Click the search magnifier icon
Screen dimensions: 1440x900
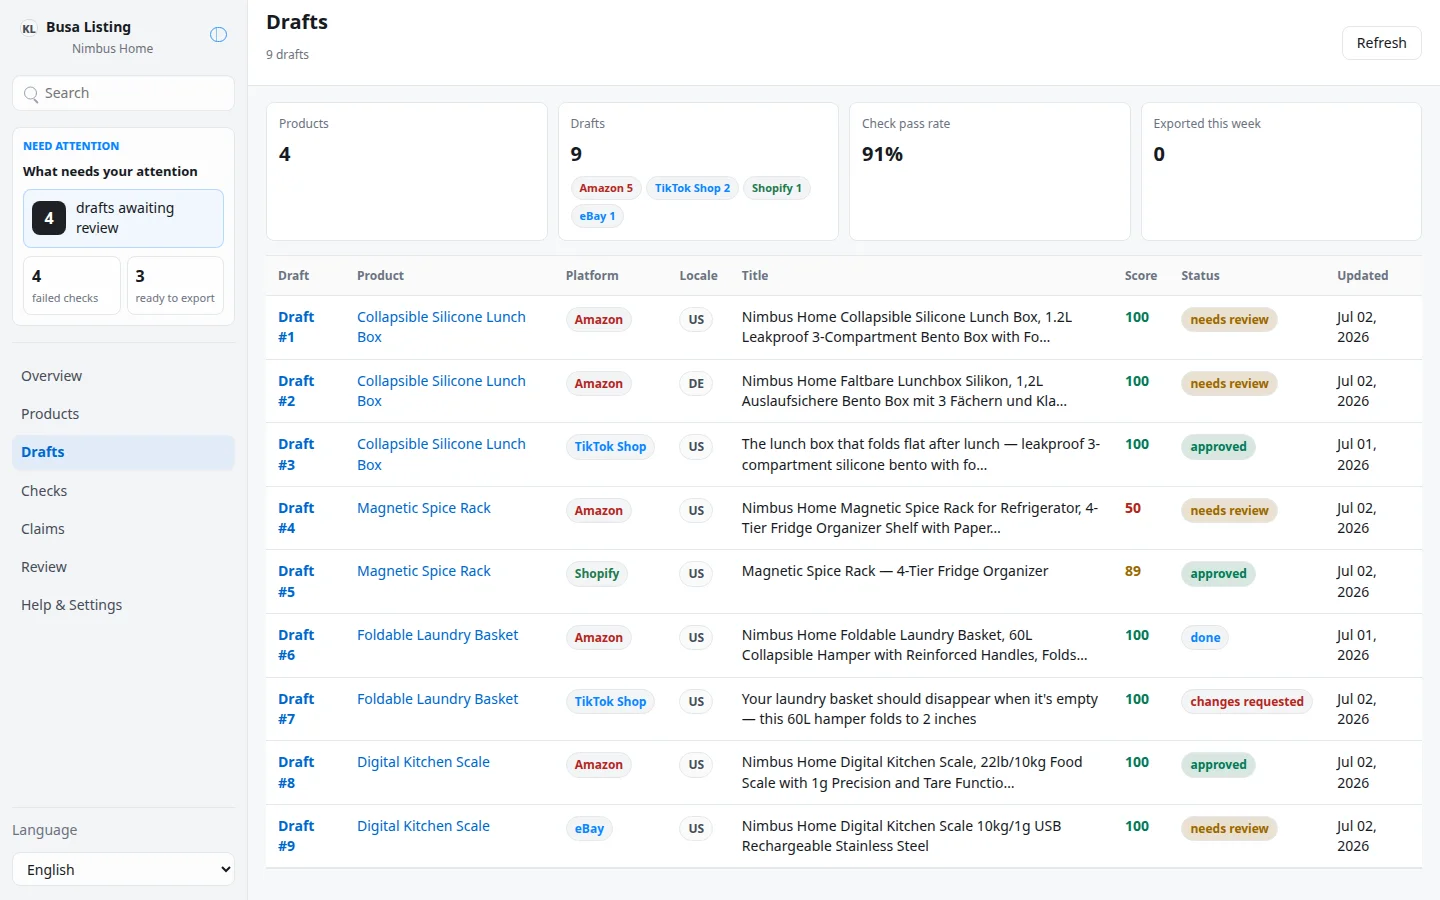tap(31, 94)
